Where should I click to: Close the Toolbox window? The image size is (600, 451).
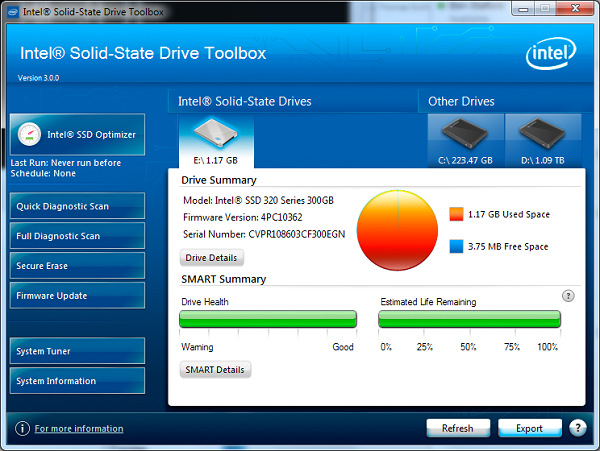[x=576, y=8]
